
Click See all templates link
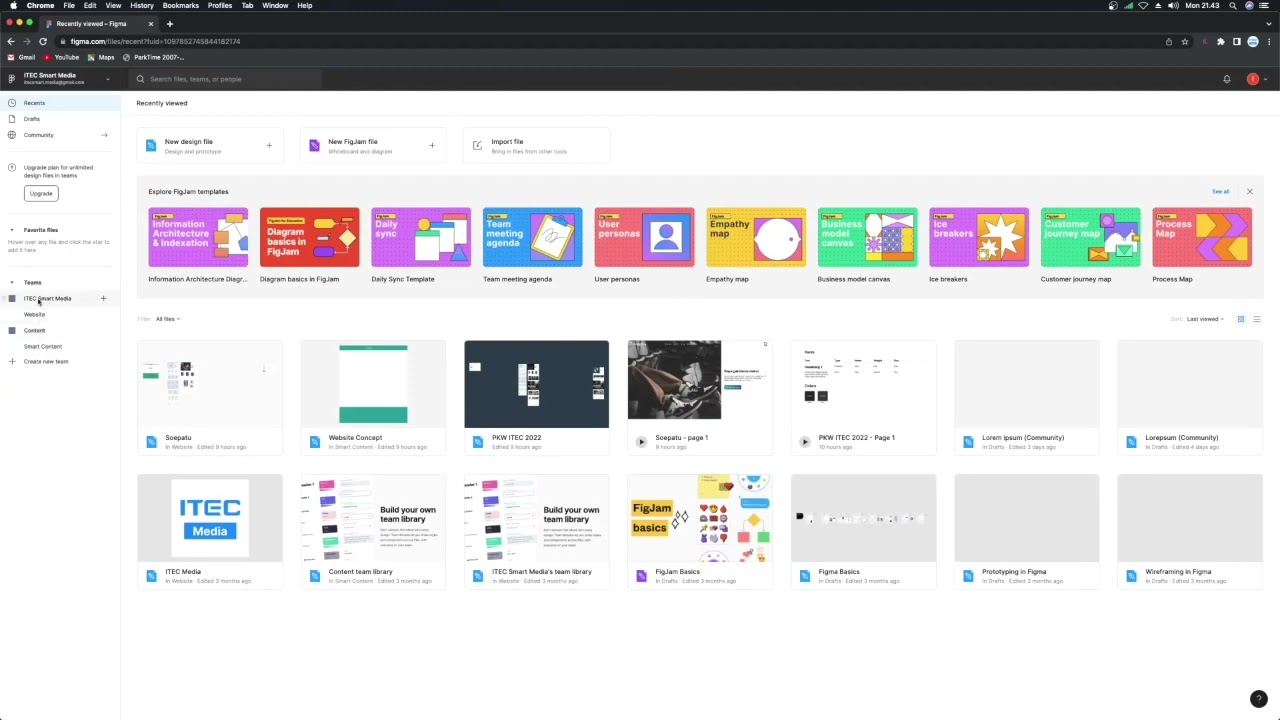pyautogui.click(x=1220, y=192)
